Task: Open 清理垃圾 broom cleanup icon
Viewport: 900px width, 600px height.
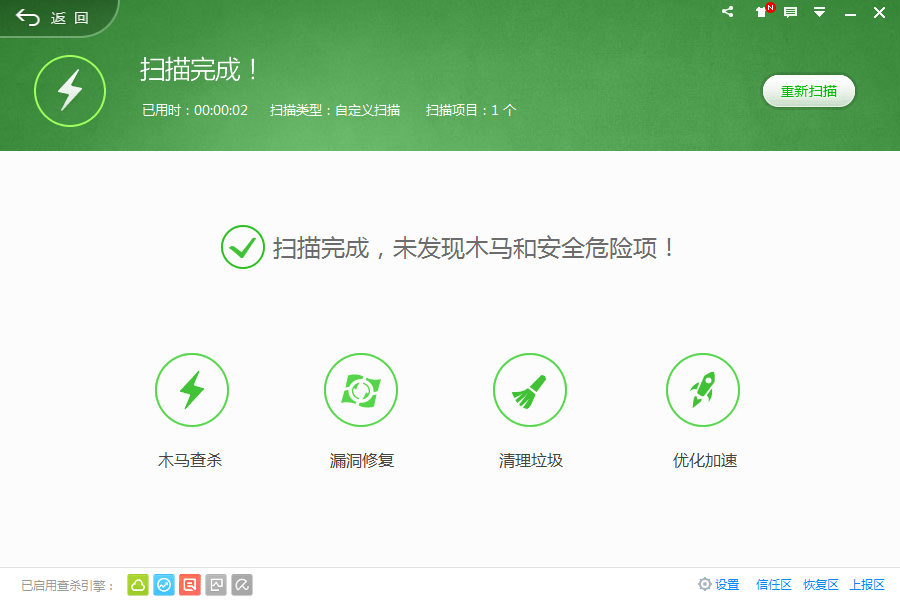Action: (x=530, y=390)
